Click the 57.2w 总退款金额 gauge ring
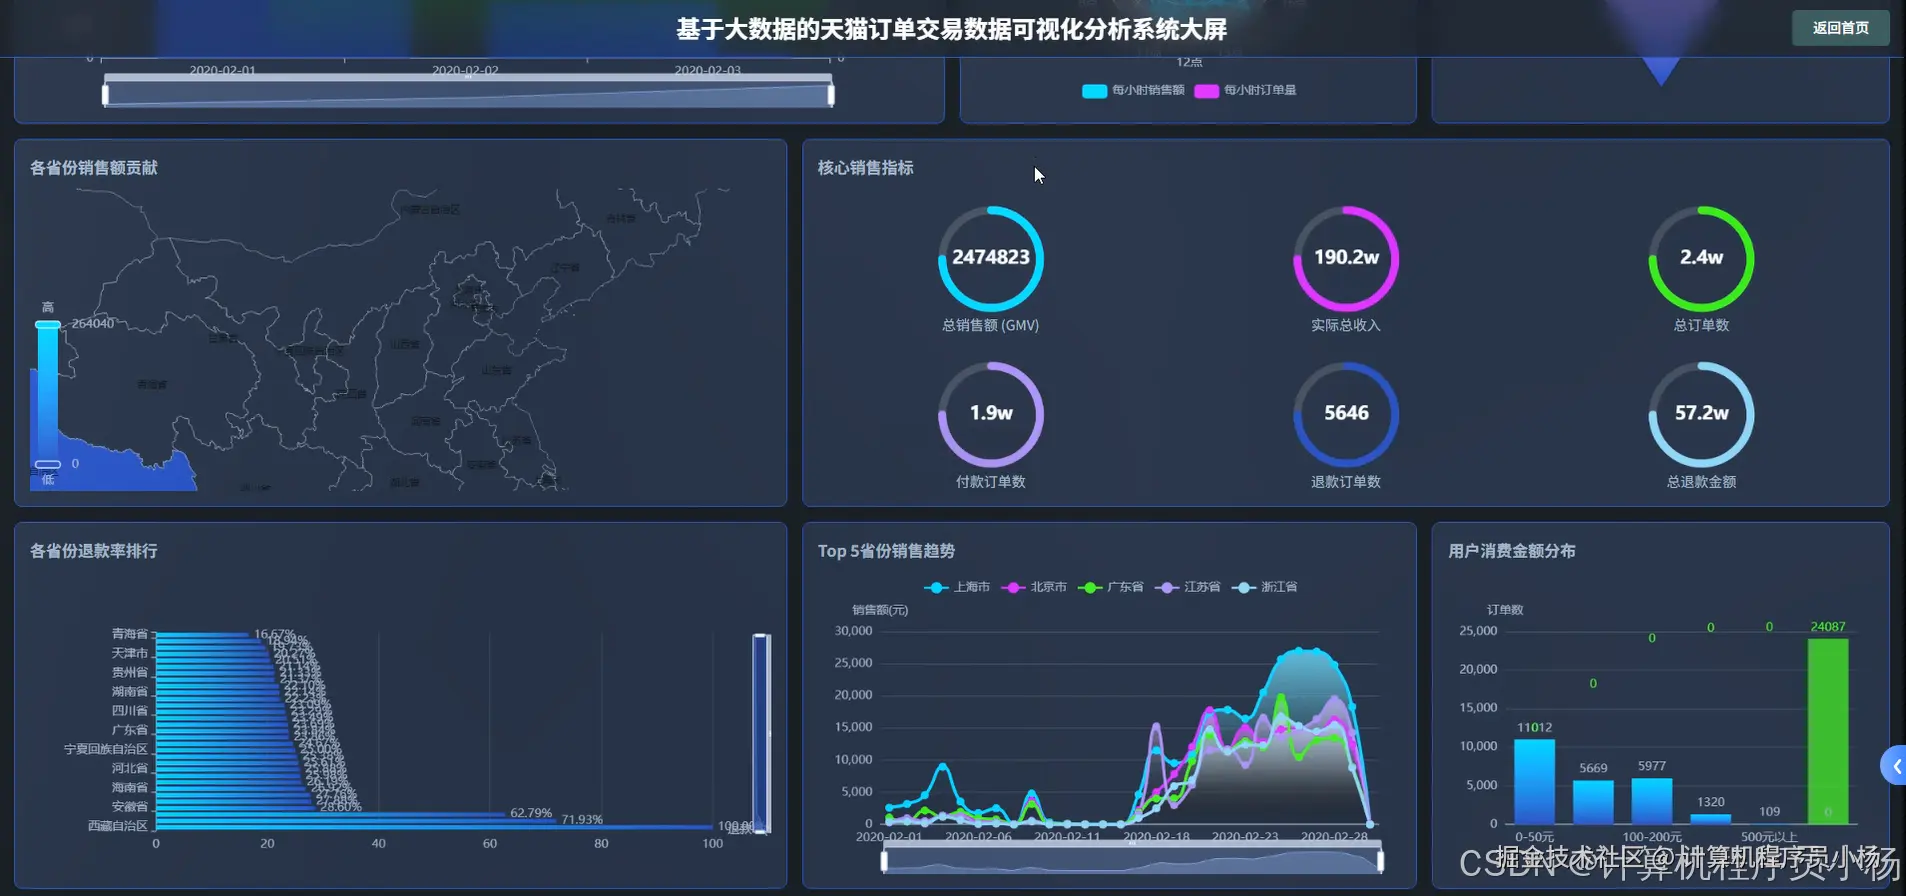 click(1701, 414)
